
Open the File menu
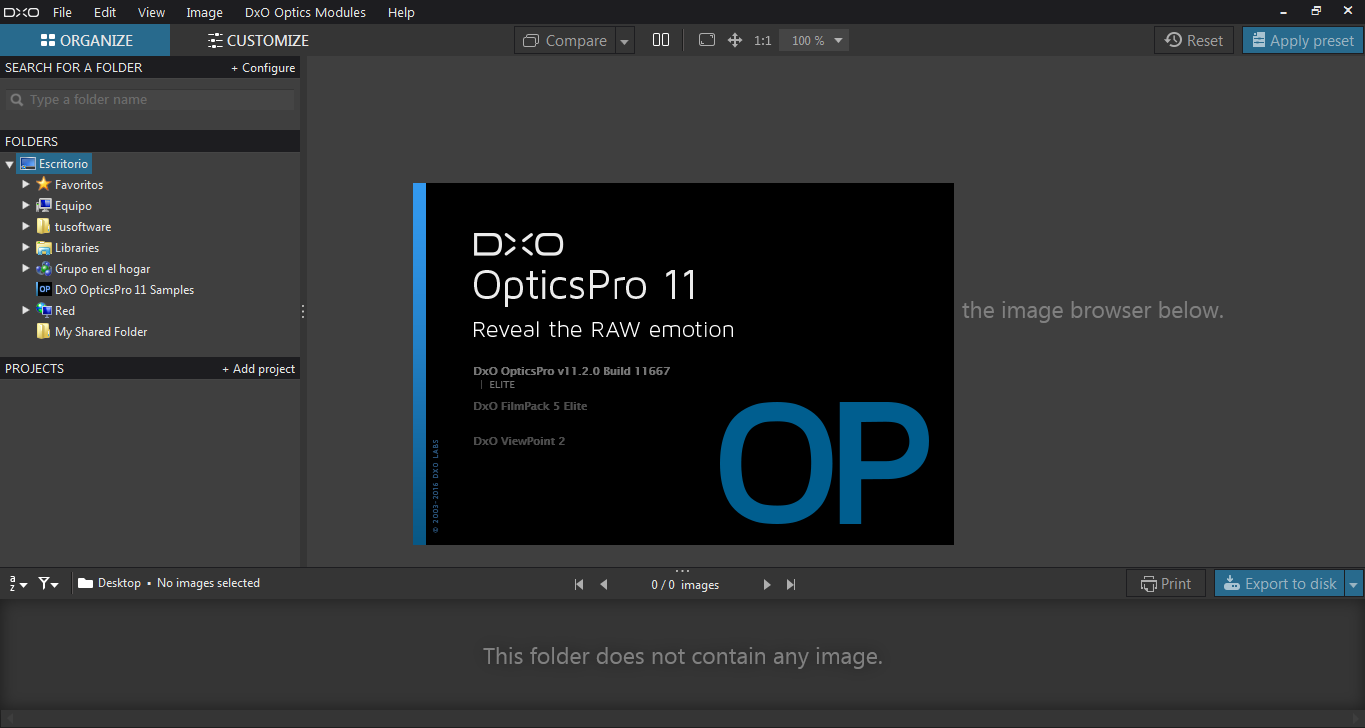(62, 12)
